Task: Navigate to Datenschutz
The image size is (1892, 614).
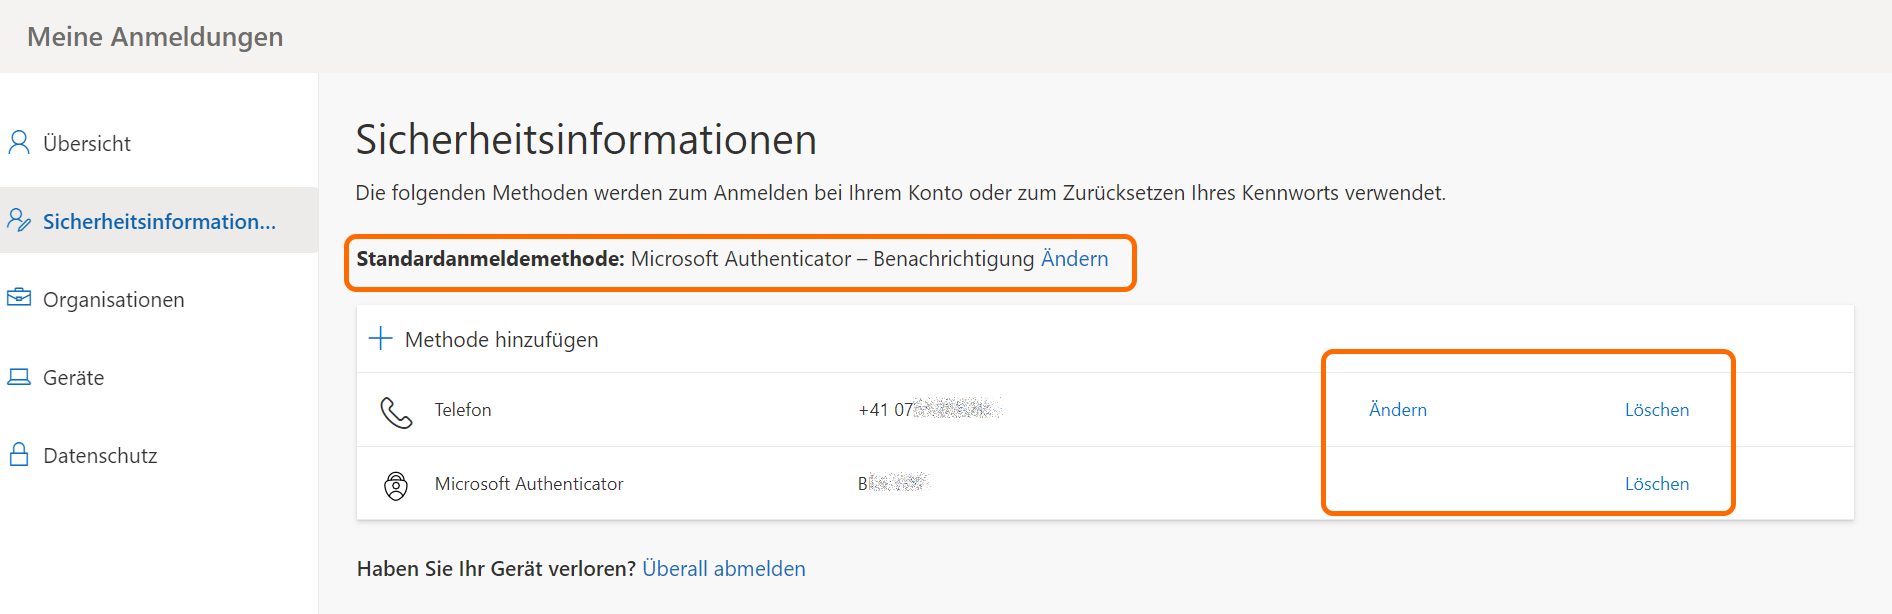Action: 100,456
